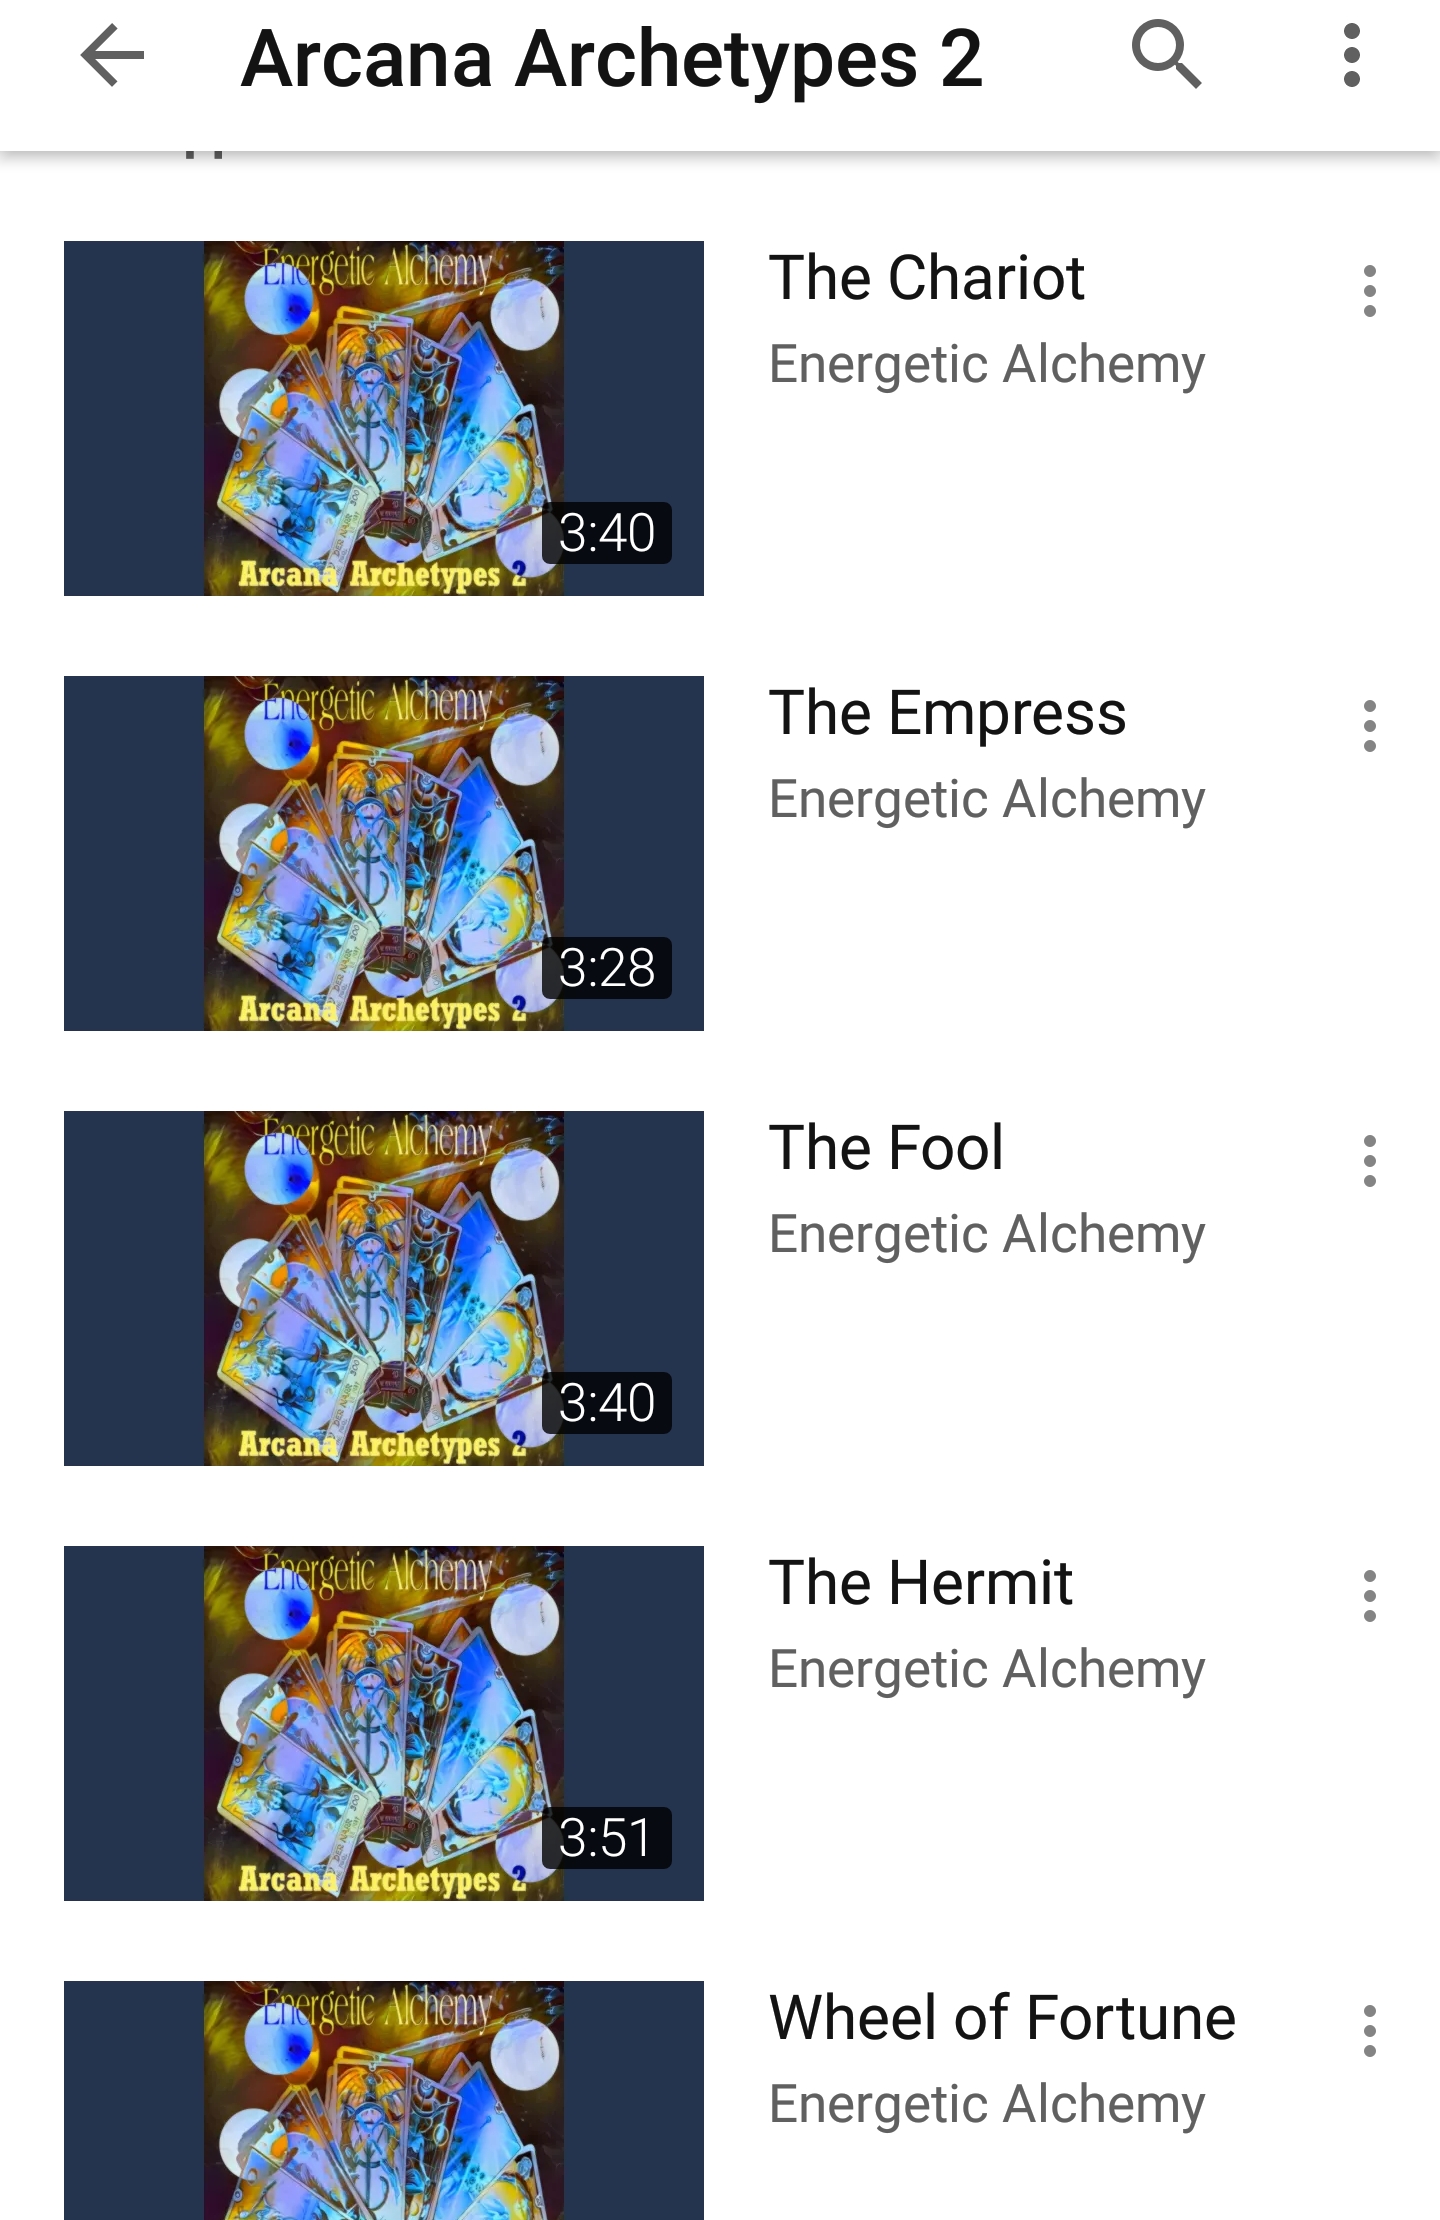Viewport: 1440px width, 2220px height.
Task: Select Wheel of Fortune title
Action: coord(1002,2017)
